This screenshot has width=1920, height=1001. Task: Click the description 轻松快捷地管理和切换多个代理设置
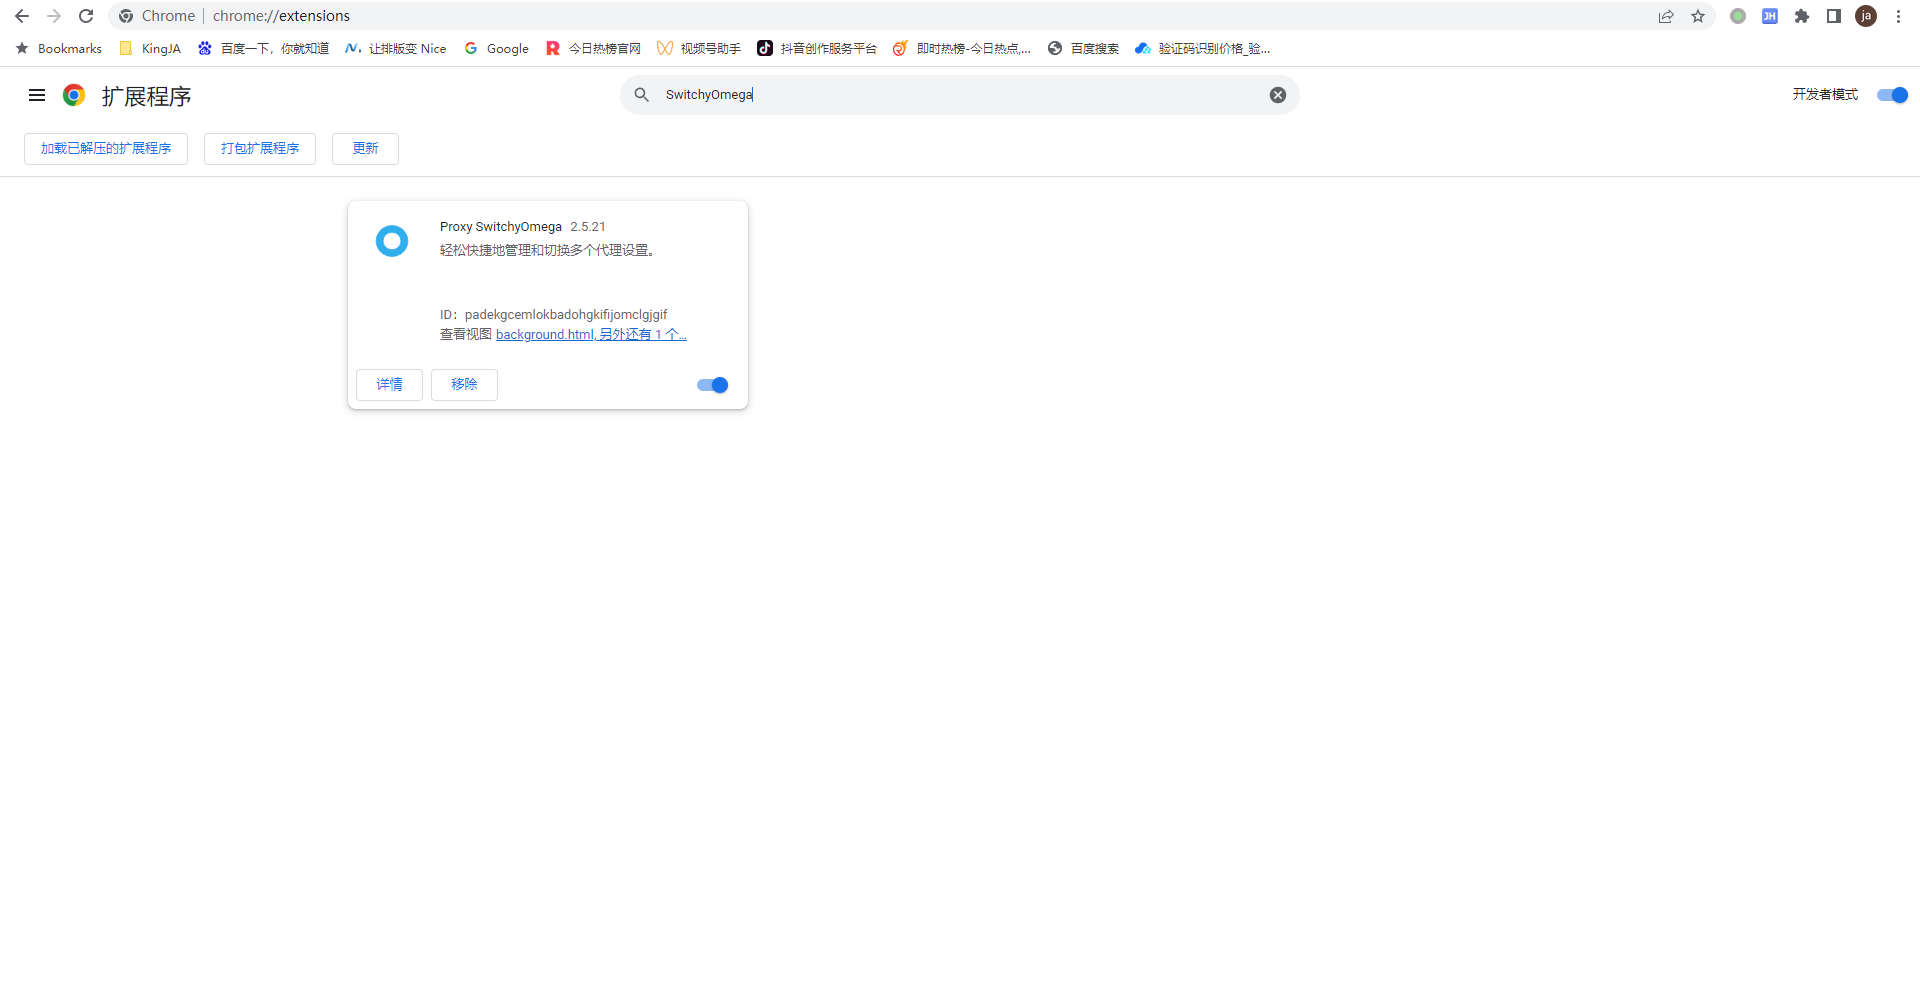pos(548,250)
